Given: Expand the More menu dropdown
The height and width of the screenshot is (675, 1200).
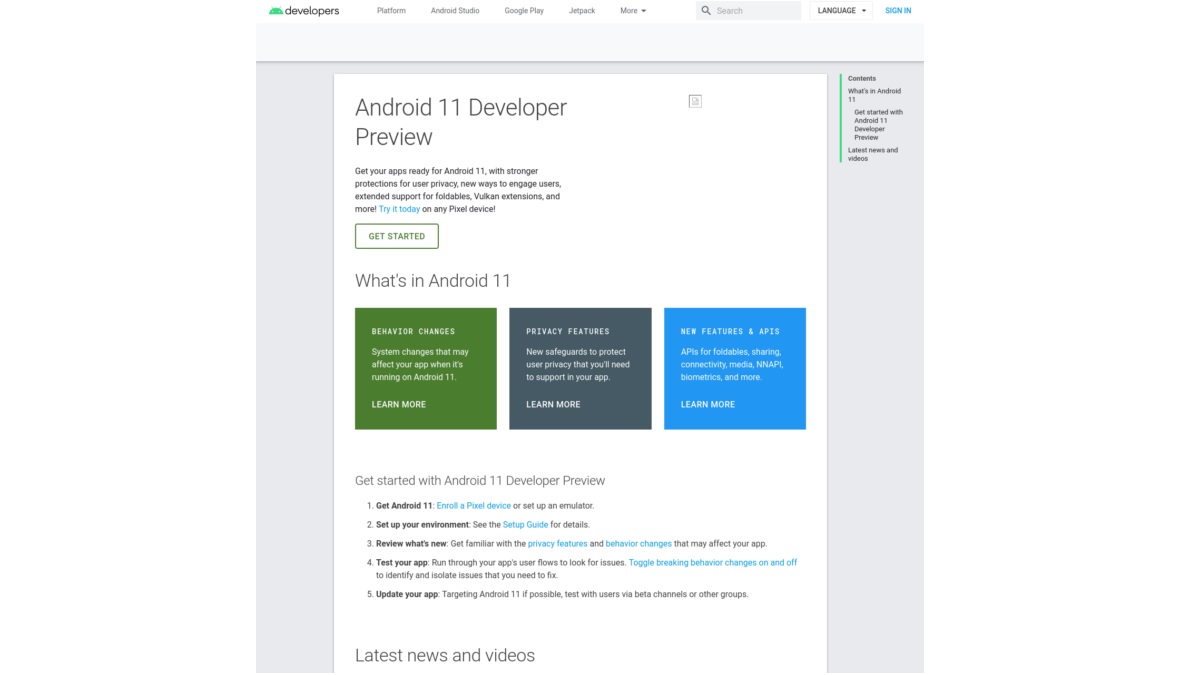Looking at the screenshot, I should [633, 11].
